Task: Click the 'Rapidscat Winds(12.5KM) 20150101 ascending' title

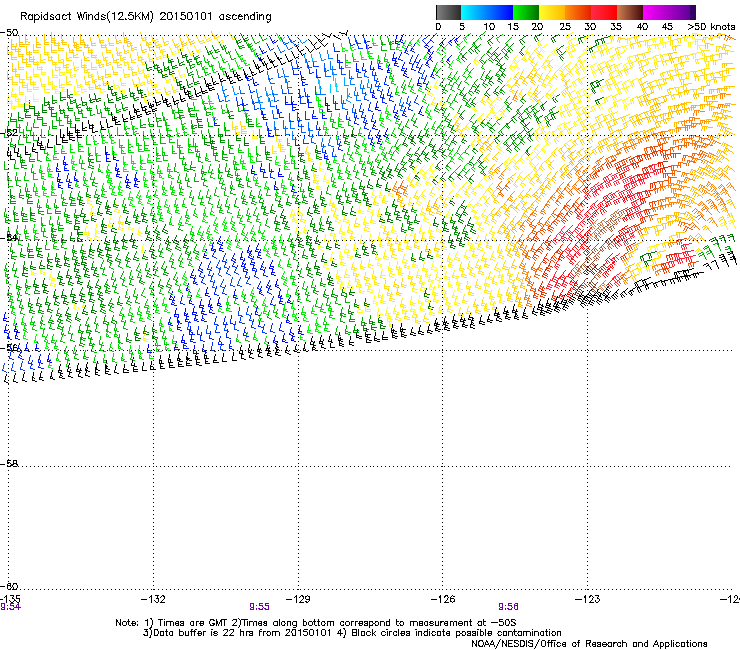Action: point(146,17)
